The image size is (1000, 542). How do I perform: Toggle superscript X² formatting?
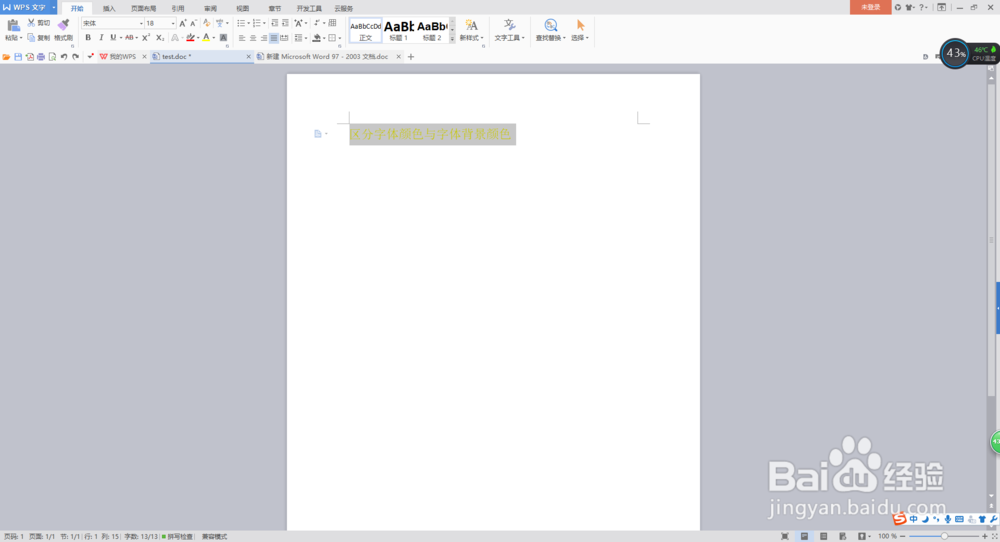coord(145,38)
